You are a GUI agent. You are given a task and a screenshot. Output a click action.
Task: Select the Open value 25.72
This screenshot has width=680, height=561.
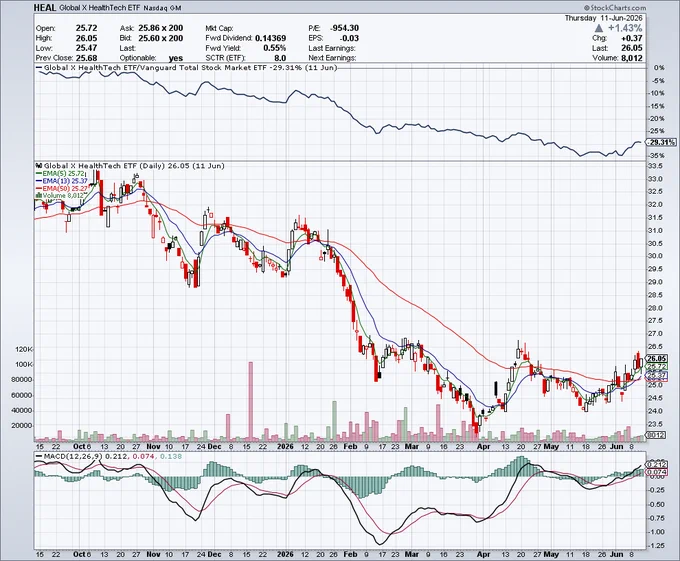(86, 28)
